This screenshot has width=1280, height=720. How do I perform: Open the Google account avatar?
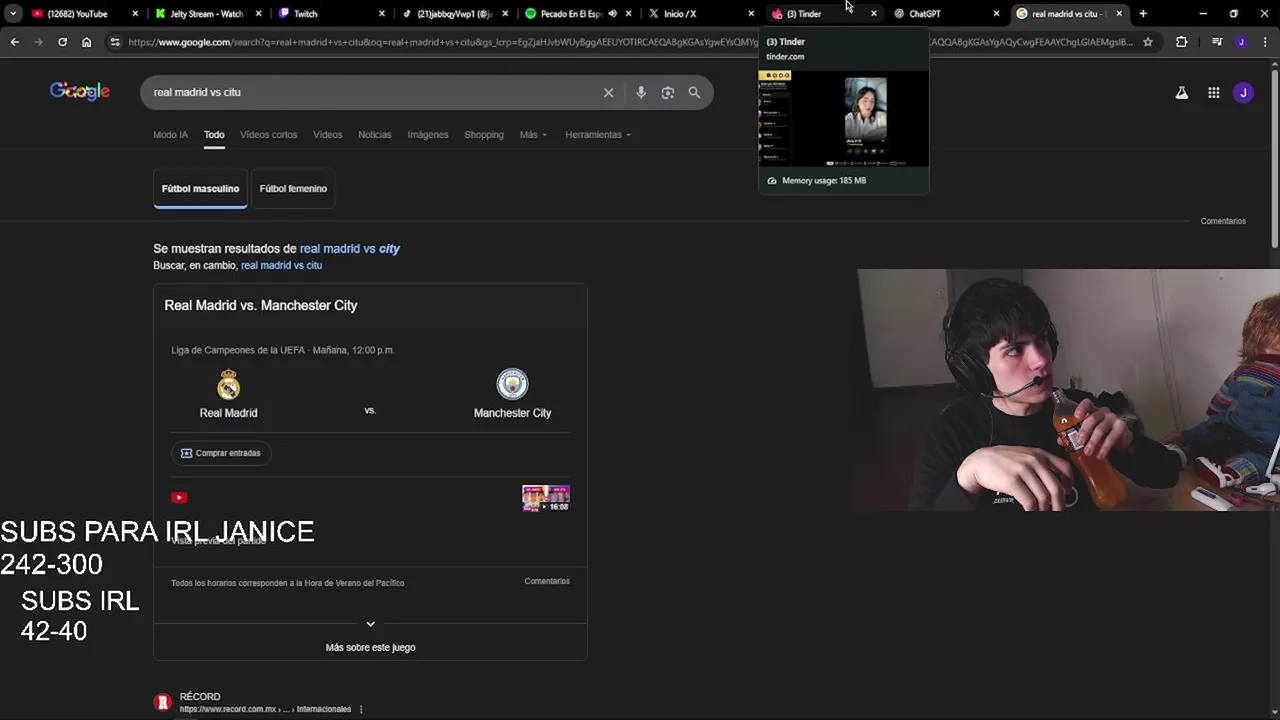[x=1243, y=92]
